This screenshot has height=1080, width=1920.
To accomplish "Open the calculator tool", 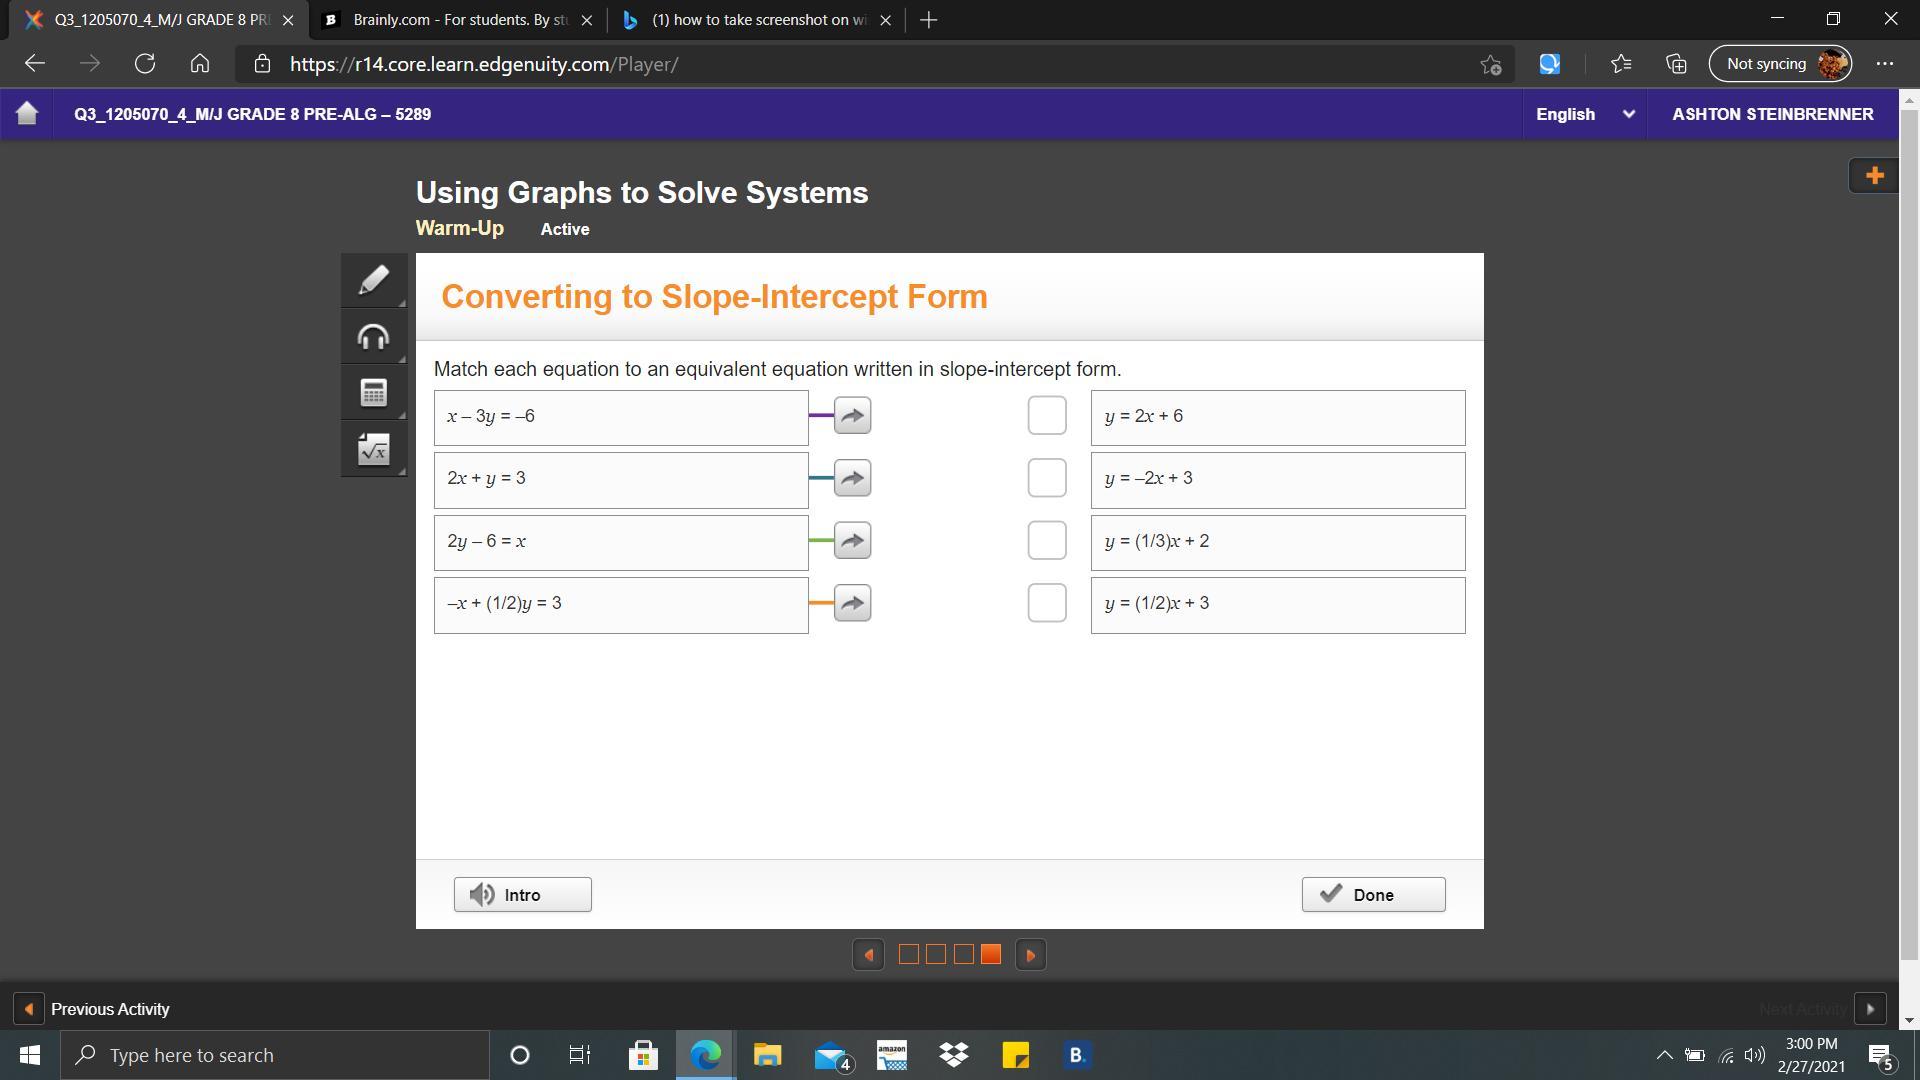I will pyautogui.click(x=373, y=393).
